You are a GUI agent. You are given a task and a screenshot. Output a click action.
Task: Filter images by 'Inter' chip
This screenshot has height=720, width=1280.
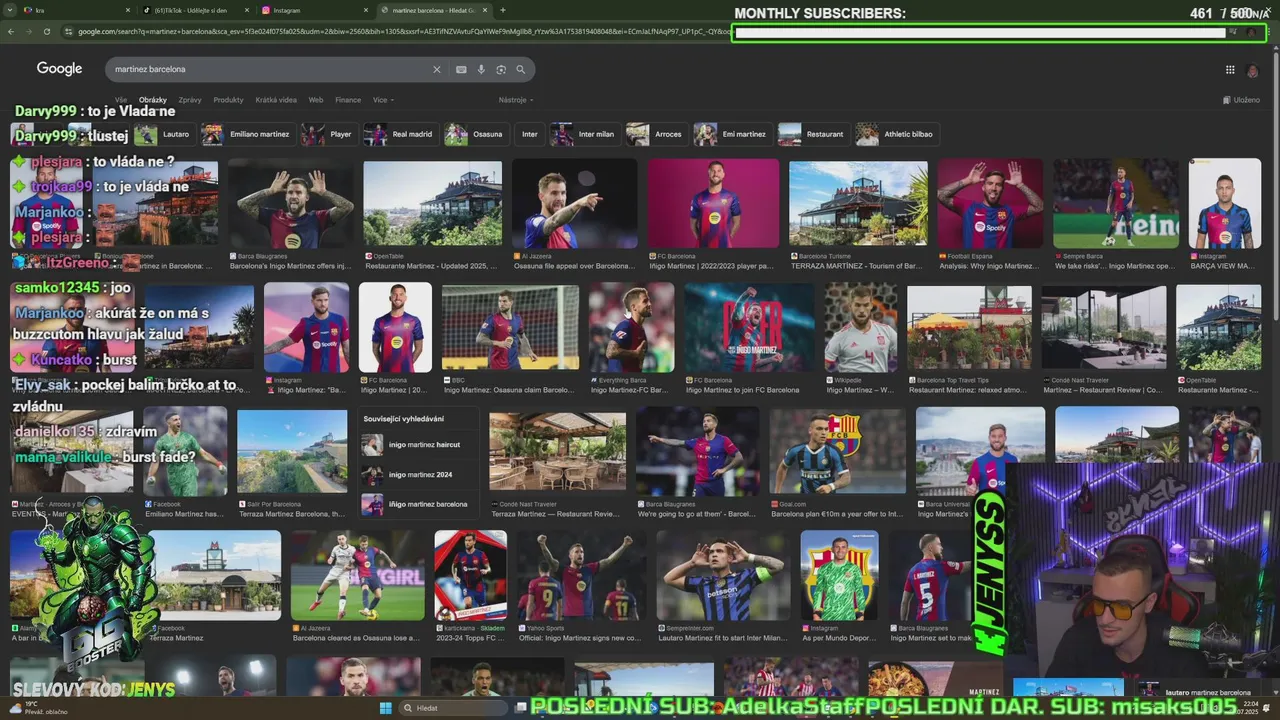pyautogui.click(x=529, y=134)
